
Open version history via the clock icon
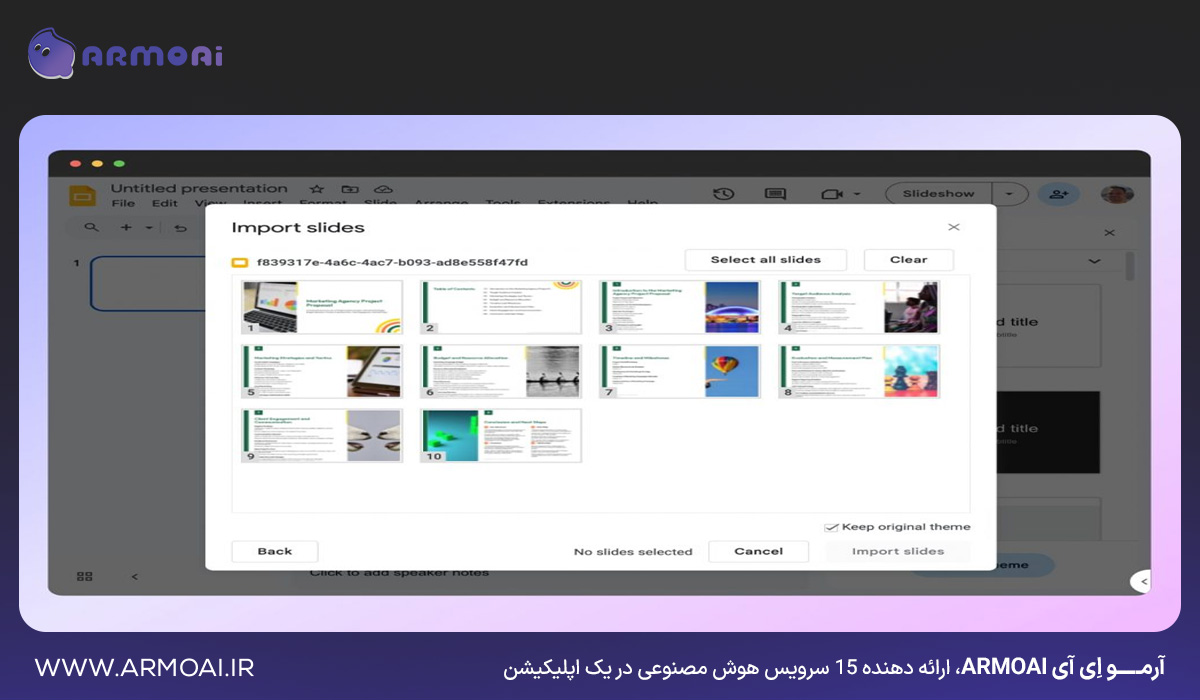coord(723,193)
